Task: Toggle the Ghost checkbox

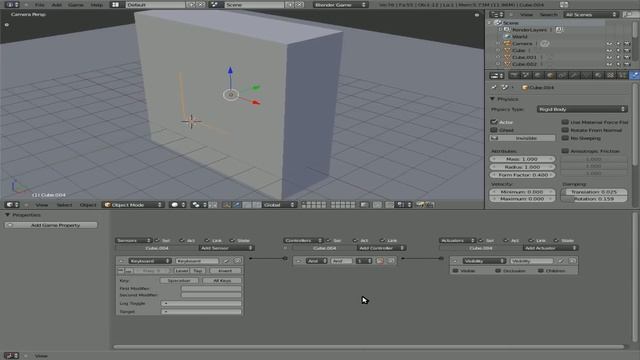Action: (x=494, y=130)
